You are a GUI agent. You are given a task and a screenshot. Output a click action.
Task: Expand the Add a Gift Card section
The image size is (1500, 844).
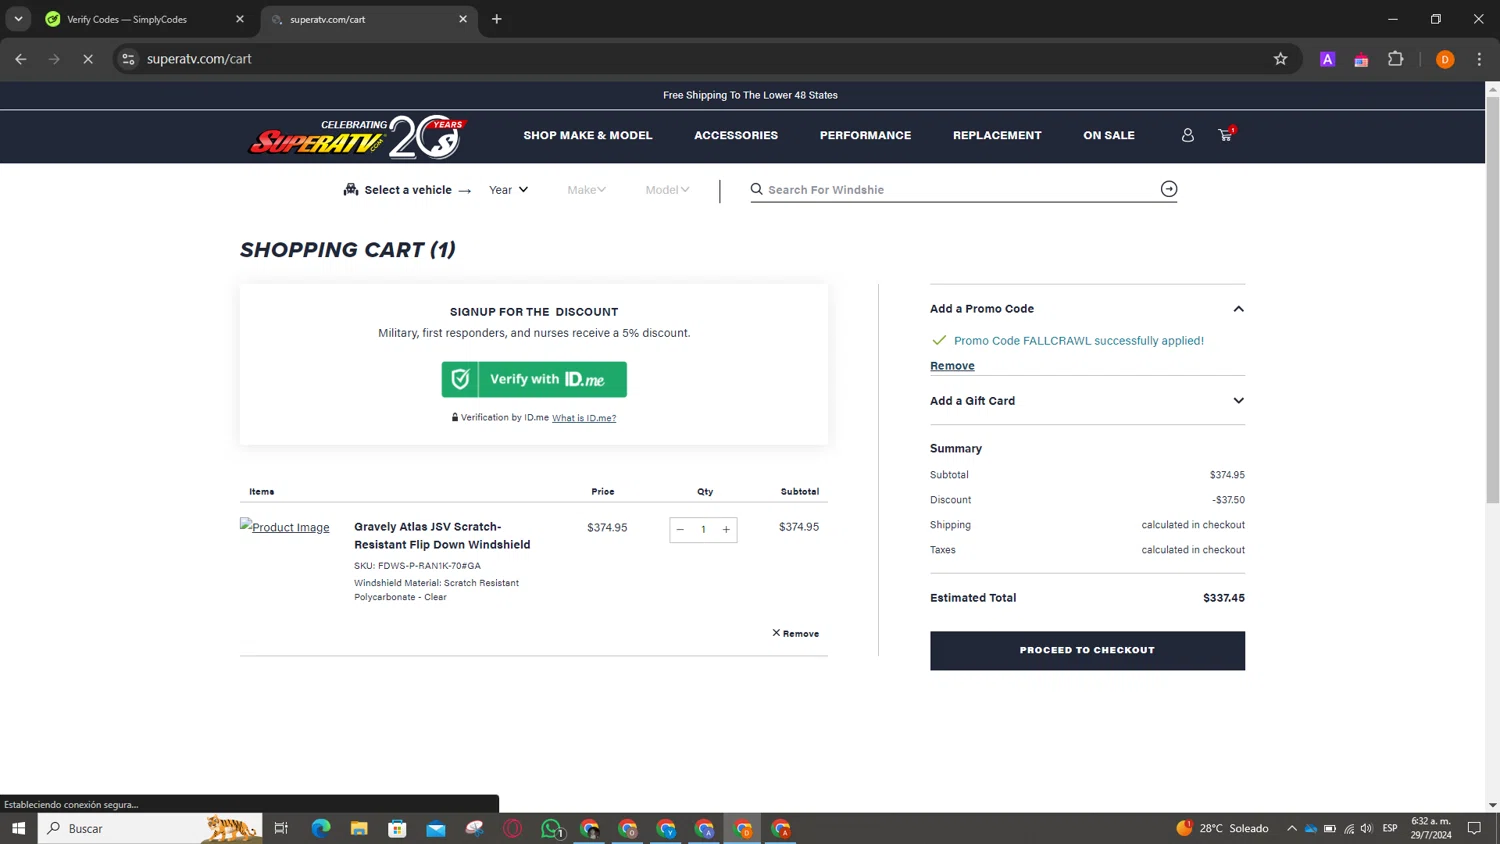point(1238,401)
